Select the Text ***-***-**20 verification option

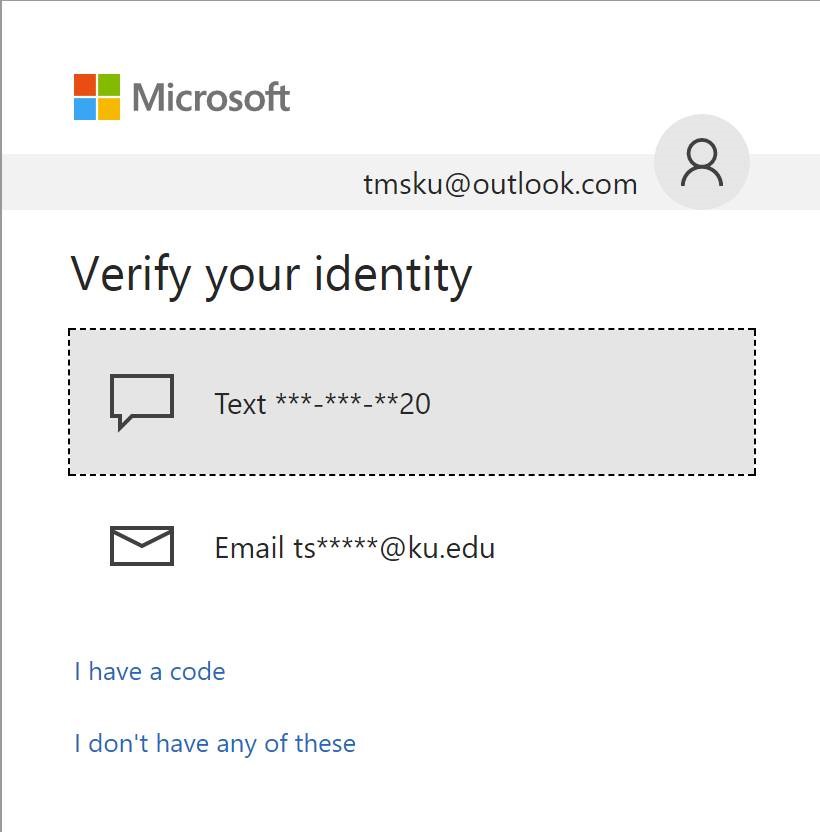[412, 402]
